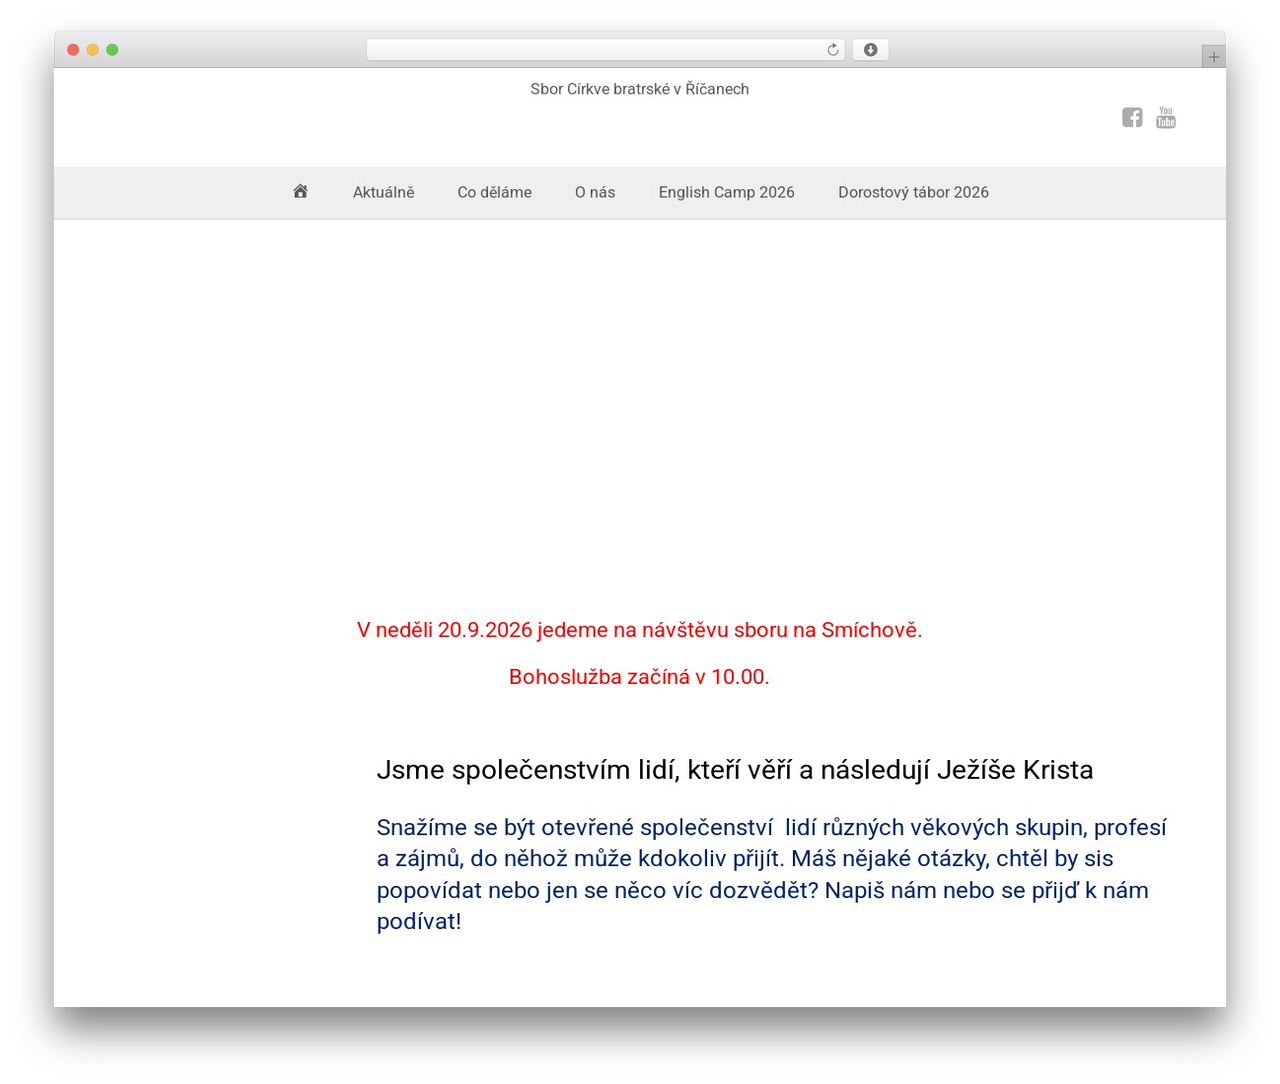Image resolution: width=1280 pixels, height=1084 pixels.
Task: Open the YouTube channel icon
Action: 1166,117
